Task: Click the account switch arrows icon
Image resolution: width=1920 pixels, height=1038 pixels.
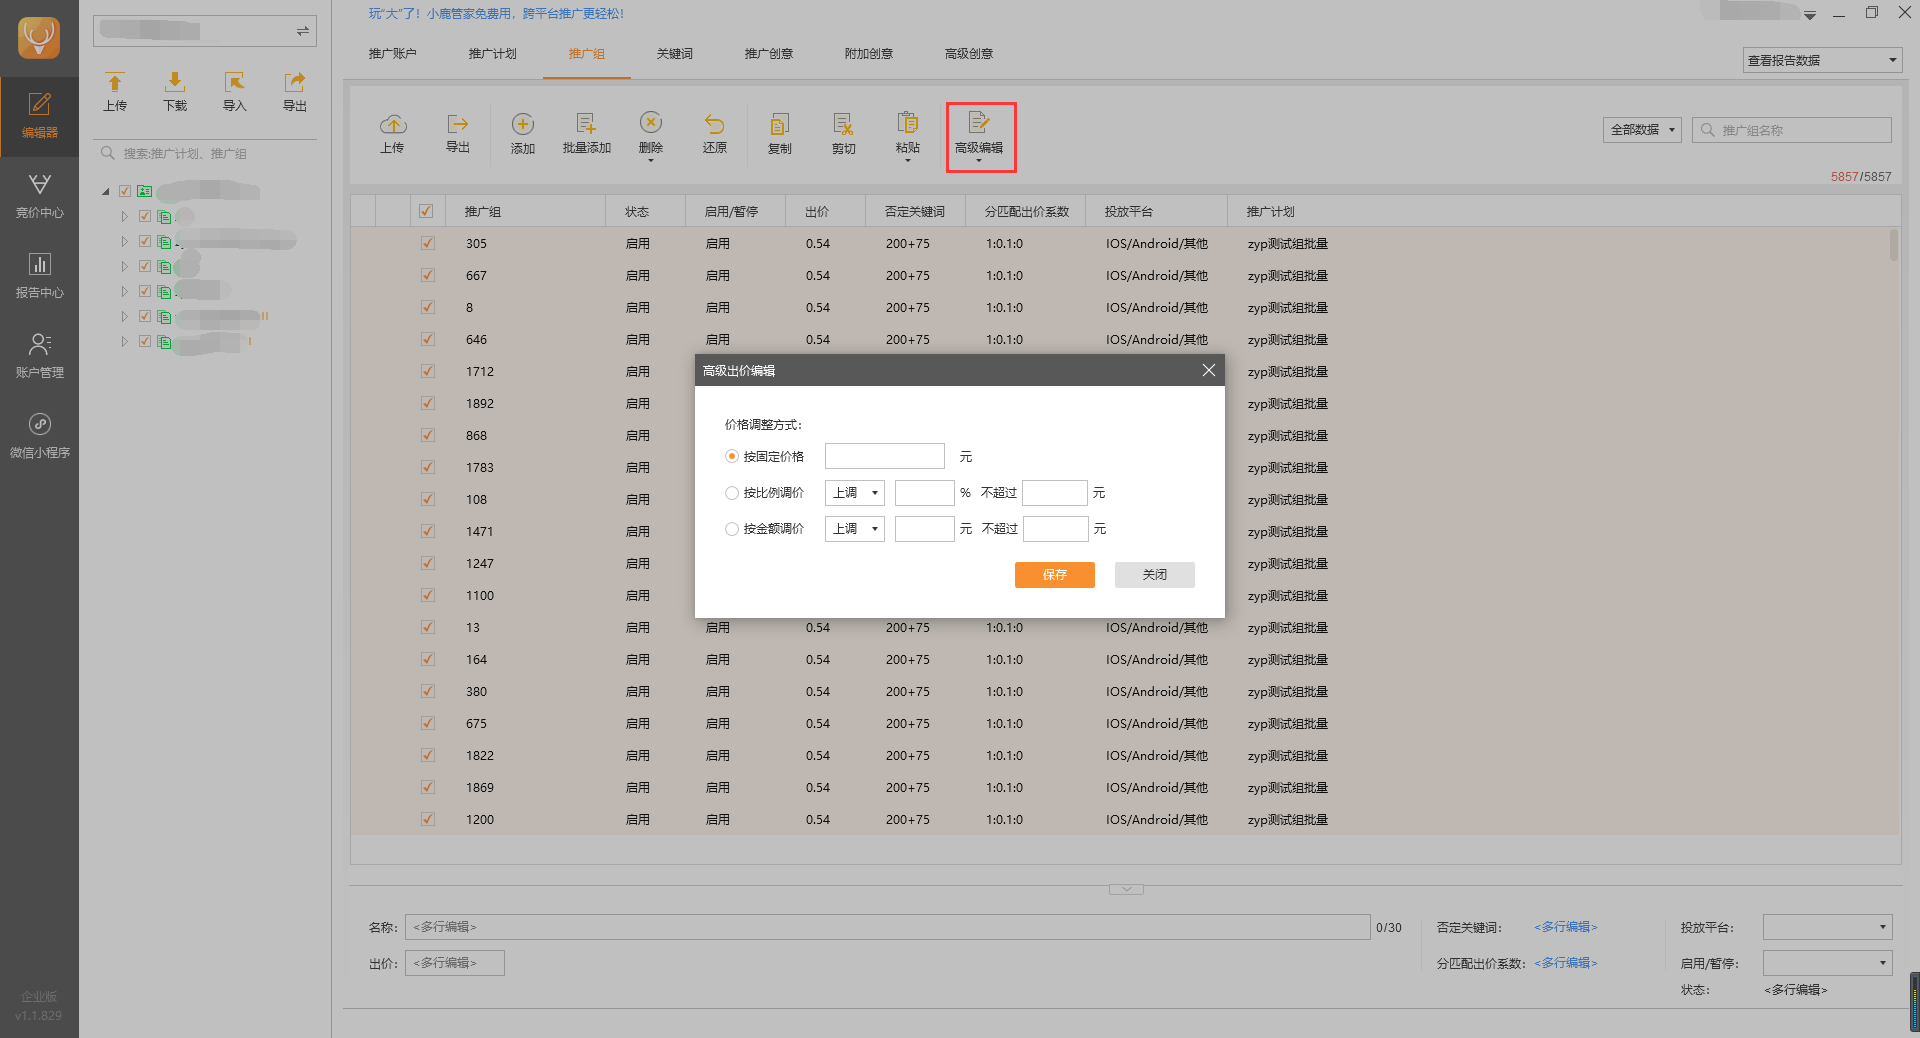Action: pyautogui.click(x=302, y=31)
